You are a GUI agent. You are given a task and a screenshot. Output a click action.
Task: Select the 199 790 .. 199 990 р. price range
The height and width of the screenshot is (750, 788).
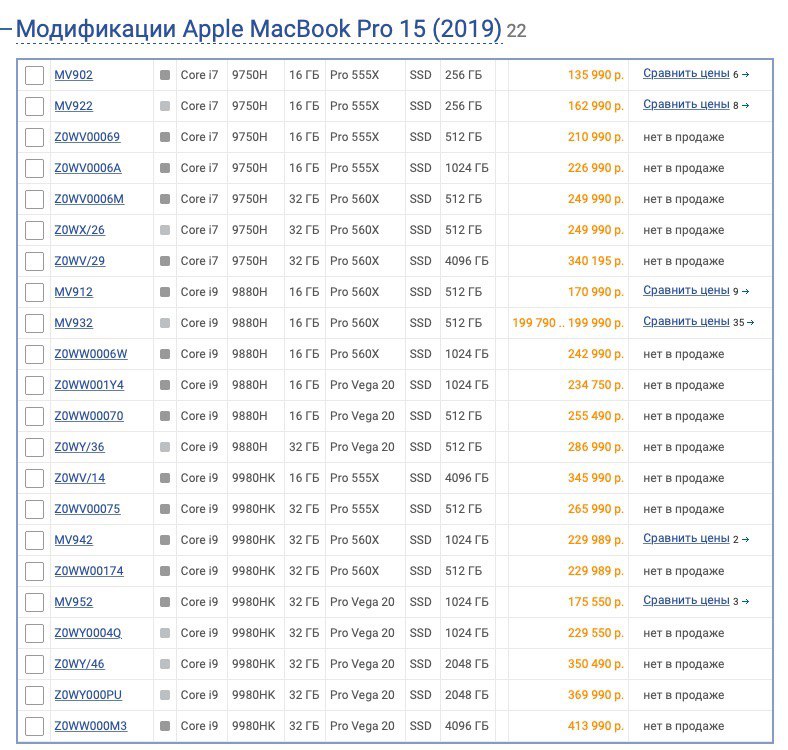click(568, 323)
